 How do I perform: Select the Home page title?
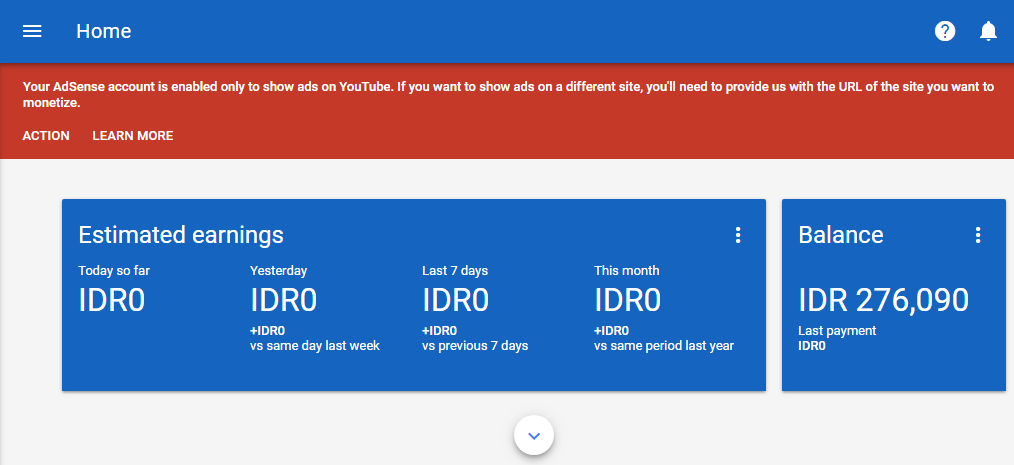coord(103,31)
